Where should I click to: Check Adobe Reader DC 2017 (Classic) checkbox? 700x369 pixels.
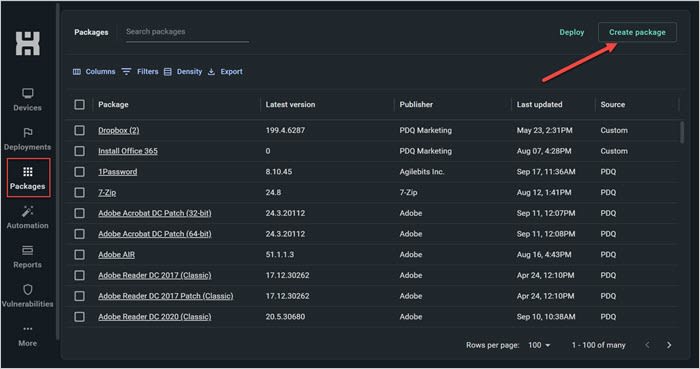pyautogui.click(x=79, y=275)
